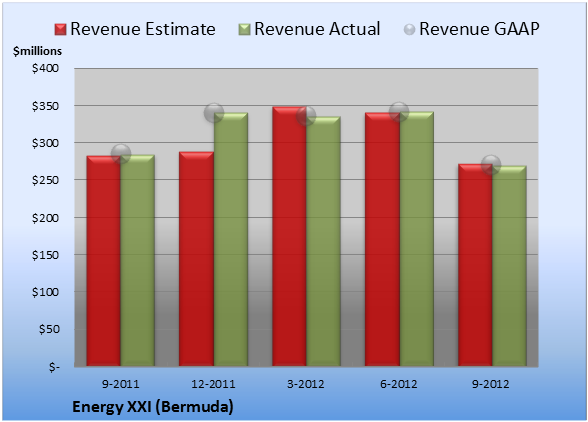This screenshot has width=588, height=422.
Task: Click the "$100" y-axis label
Action: pos(45,292)
